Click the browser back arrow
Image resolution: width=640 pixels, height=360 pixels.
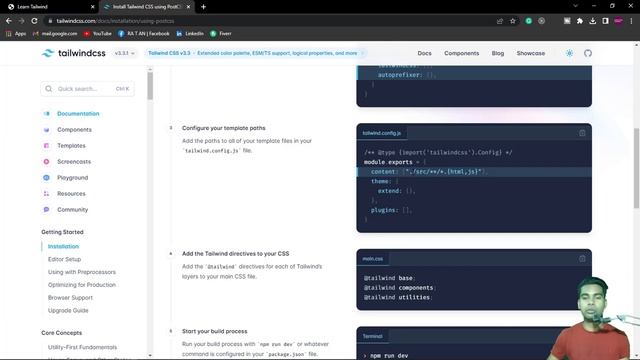tap(9, 21)
